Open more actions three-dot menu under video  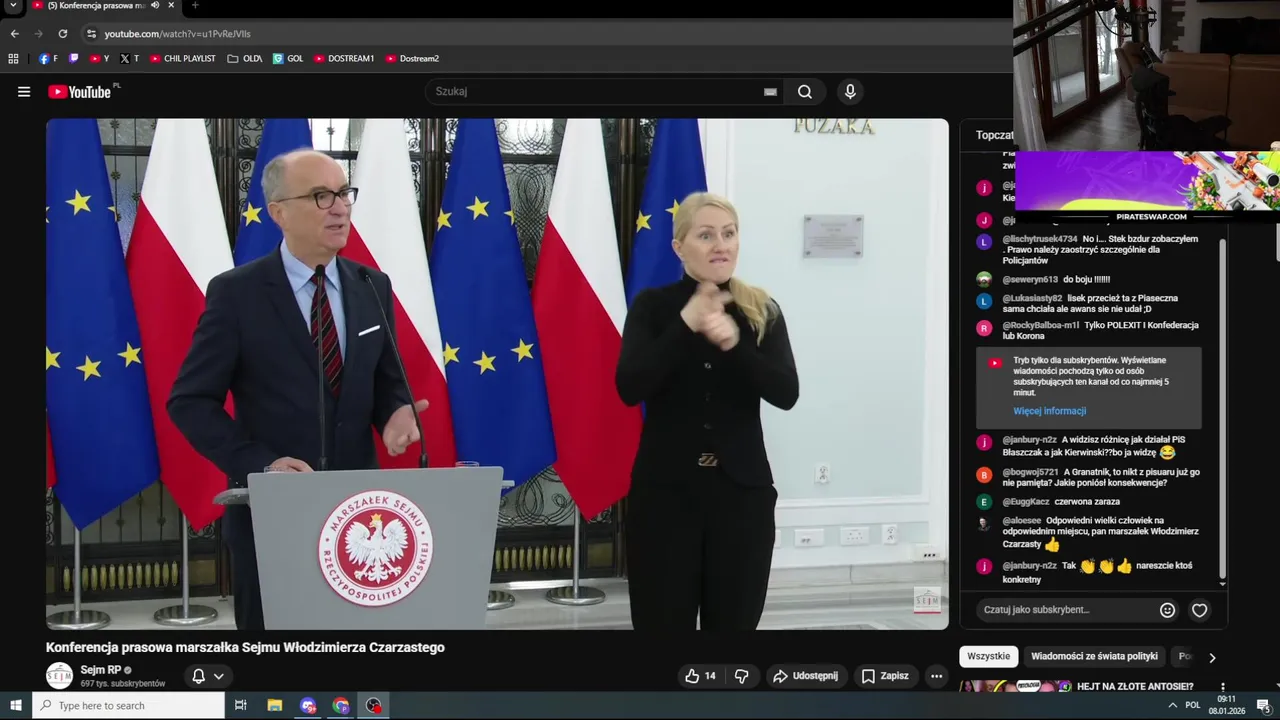click(936, 676)
